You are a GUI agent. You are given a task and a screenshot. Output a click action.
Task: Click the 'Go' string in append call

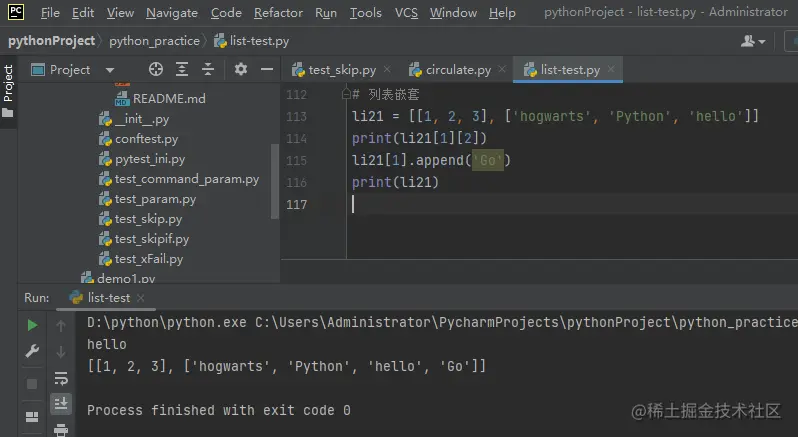(x=488, y=160)
